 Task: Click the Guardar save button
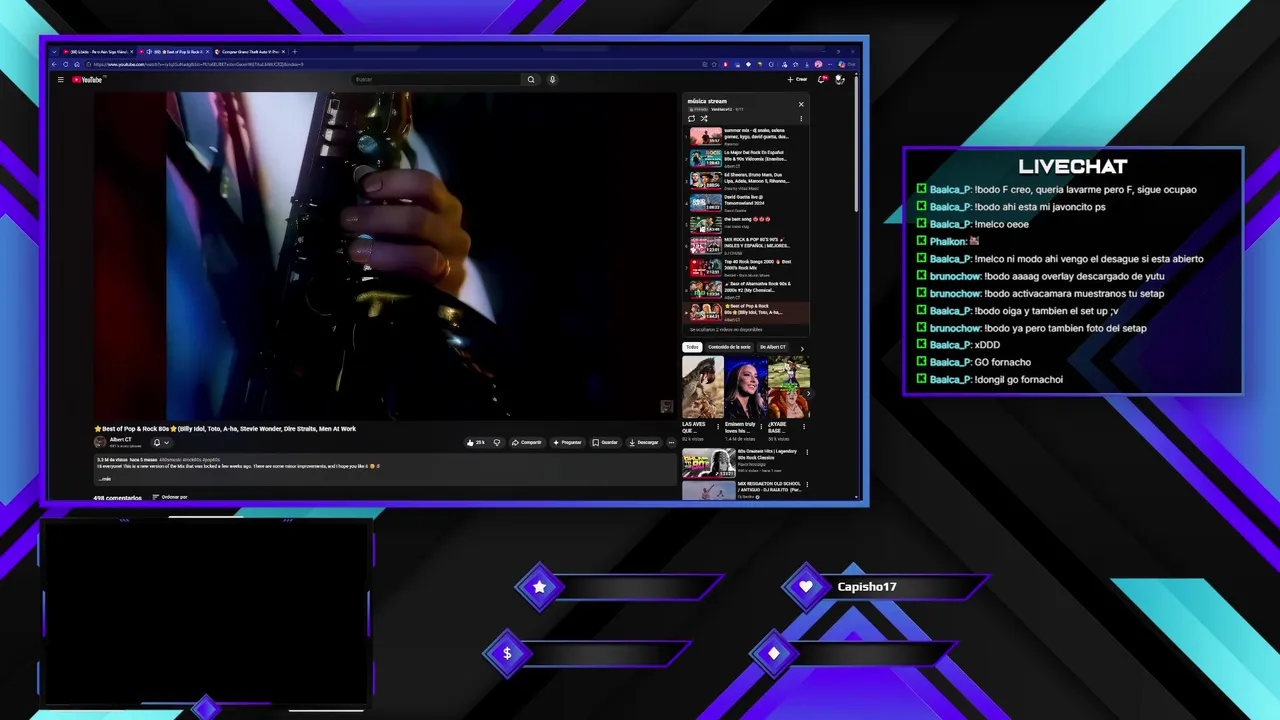coord(605,442)
